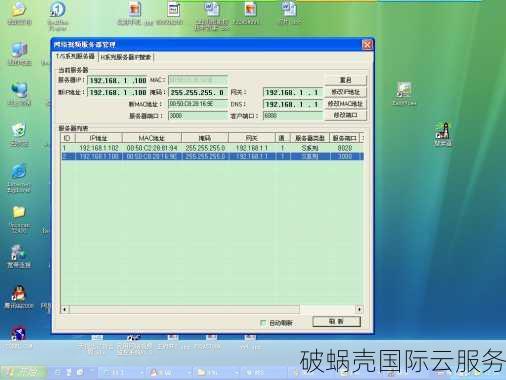506x380 pixels.
Task: Open the second orange photo file icon at top
Action: [250, 9]
